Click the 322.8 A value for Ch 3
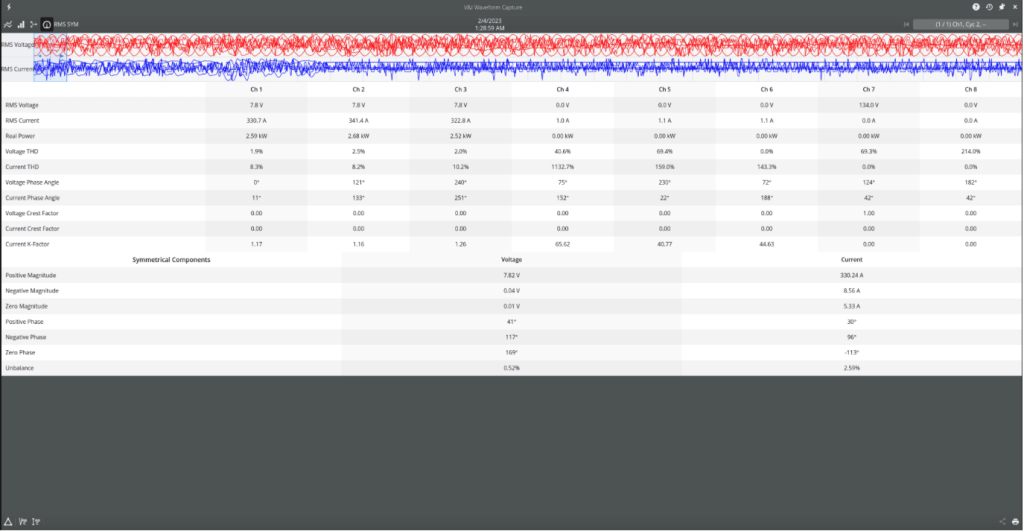The height and width of the screenshot is (531, 1024). click(460, 121)
